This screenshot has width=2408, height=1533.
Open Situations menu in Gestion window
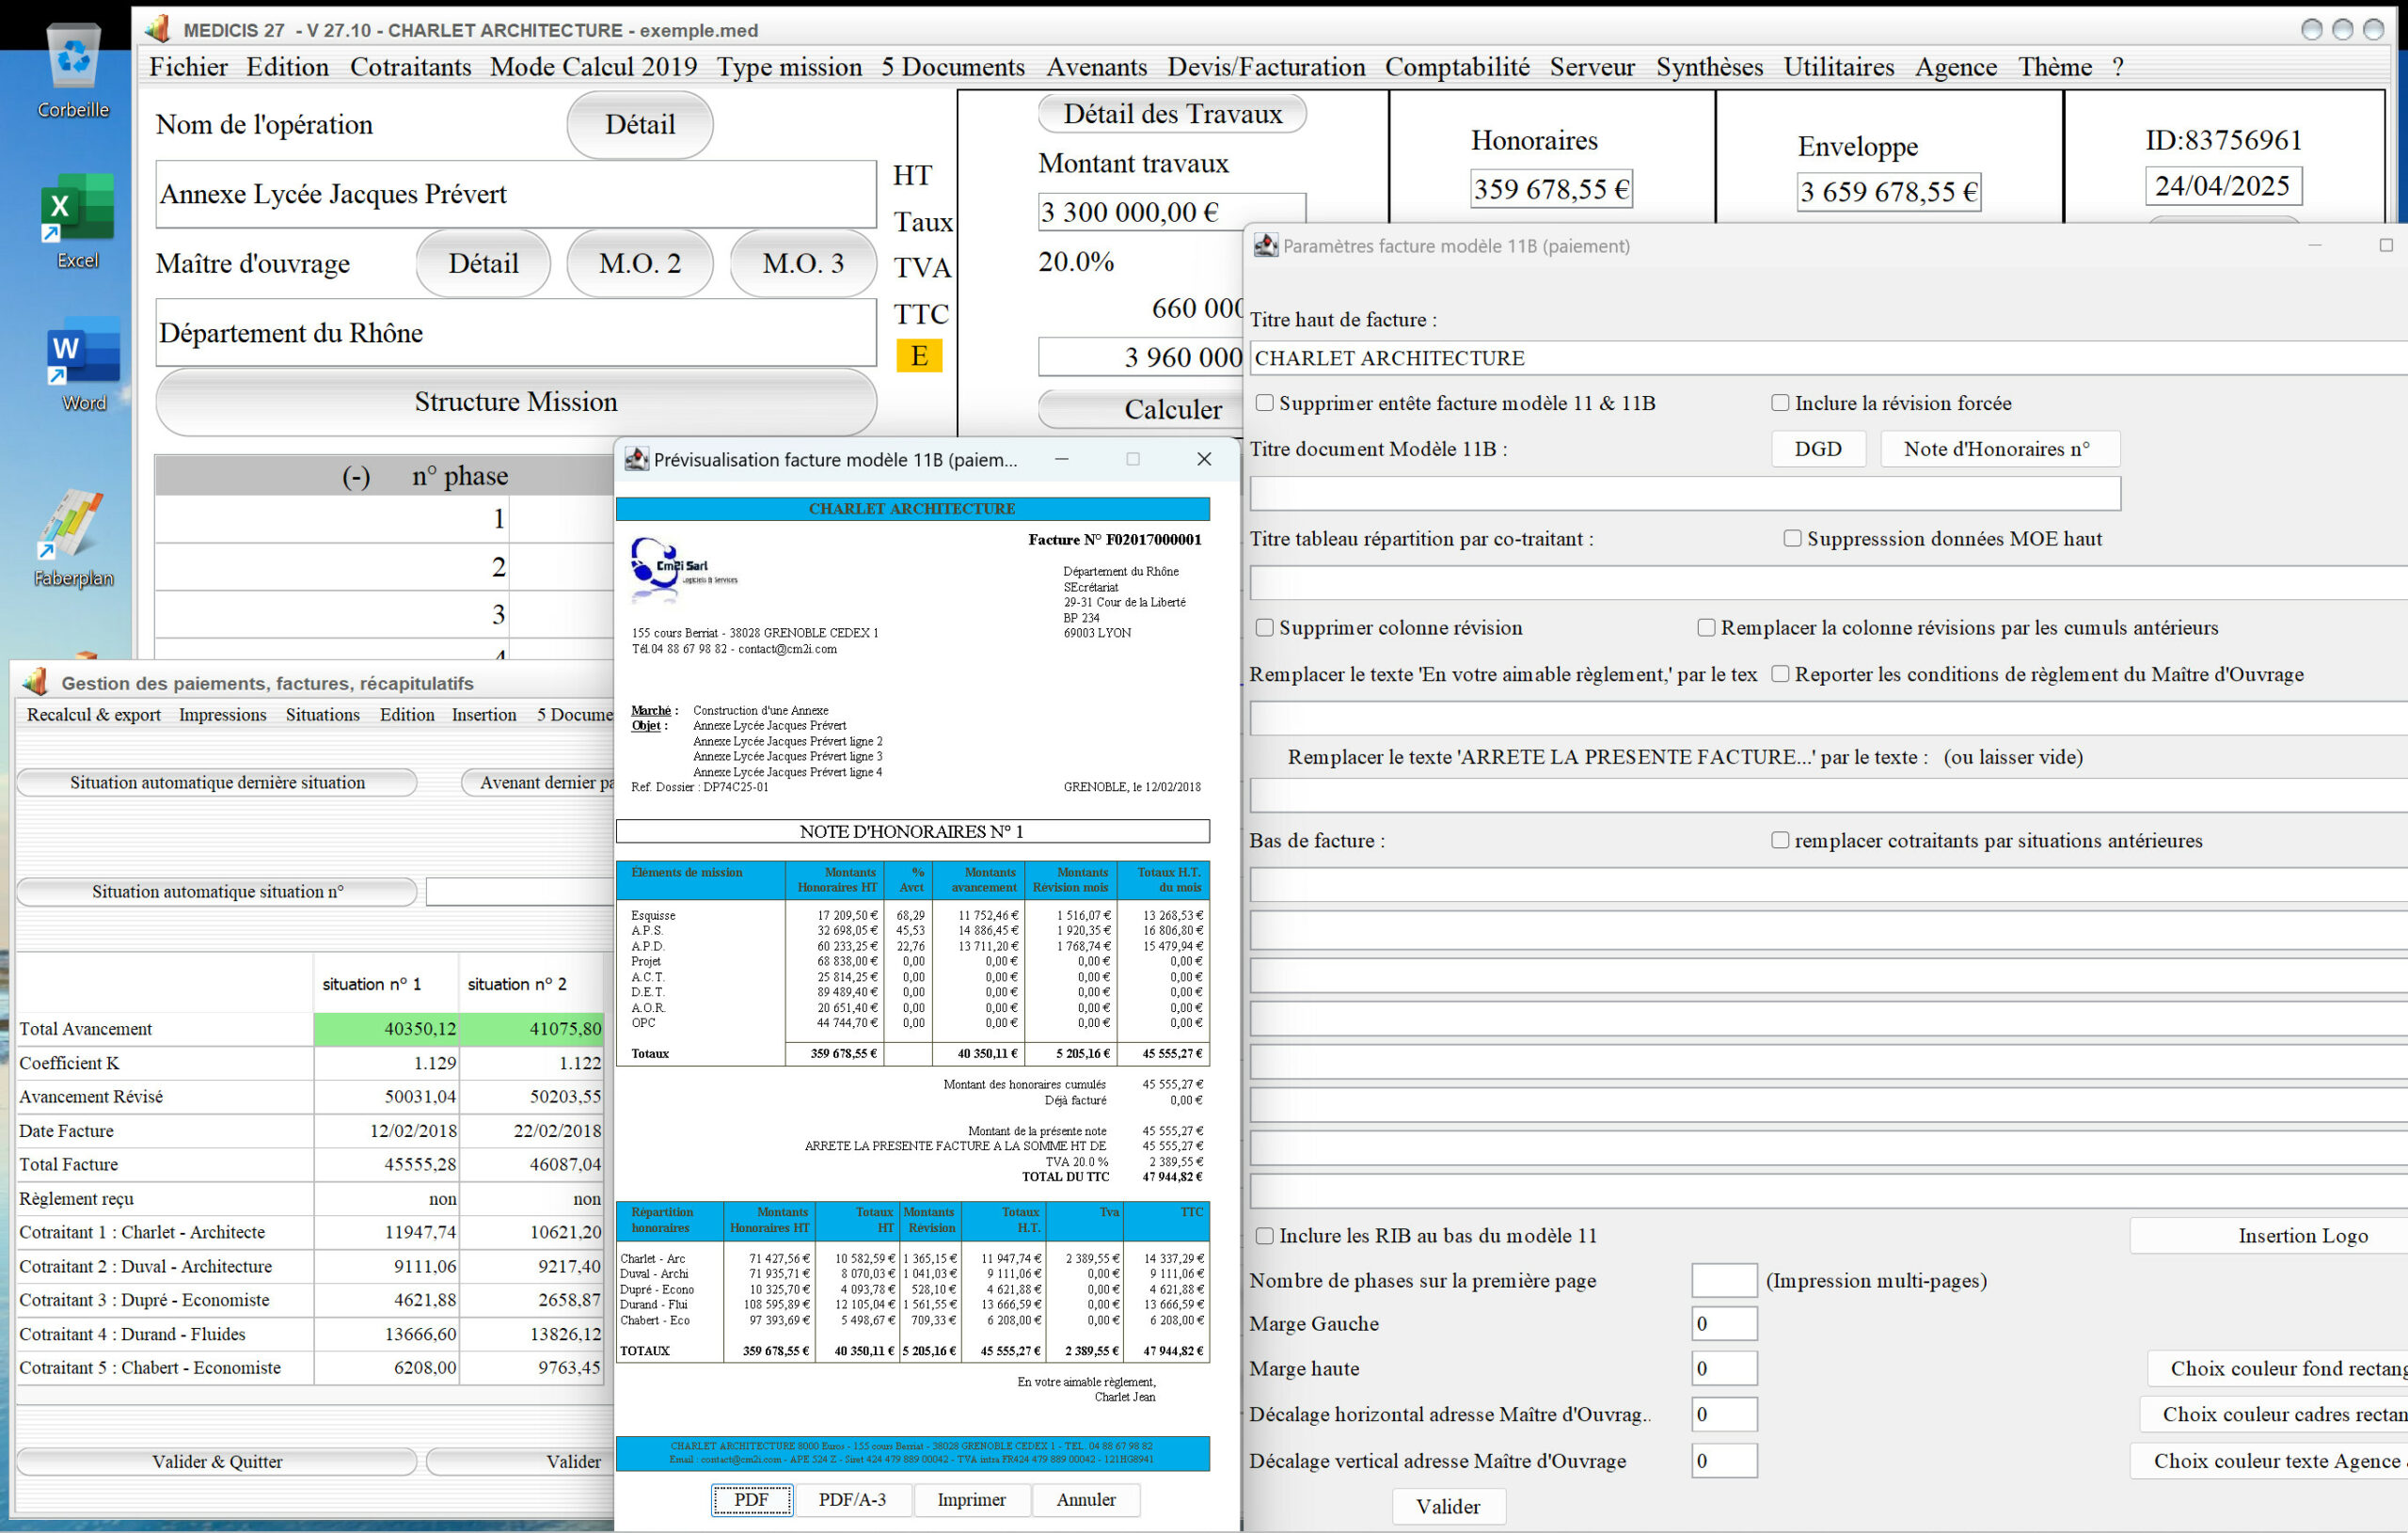click(322, 714)
